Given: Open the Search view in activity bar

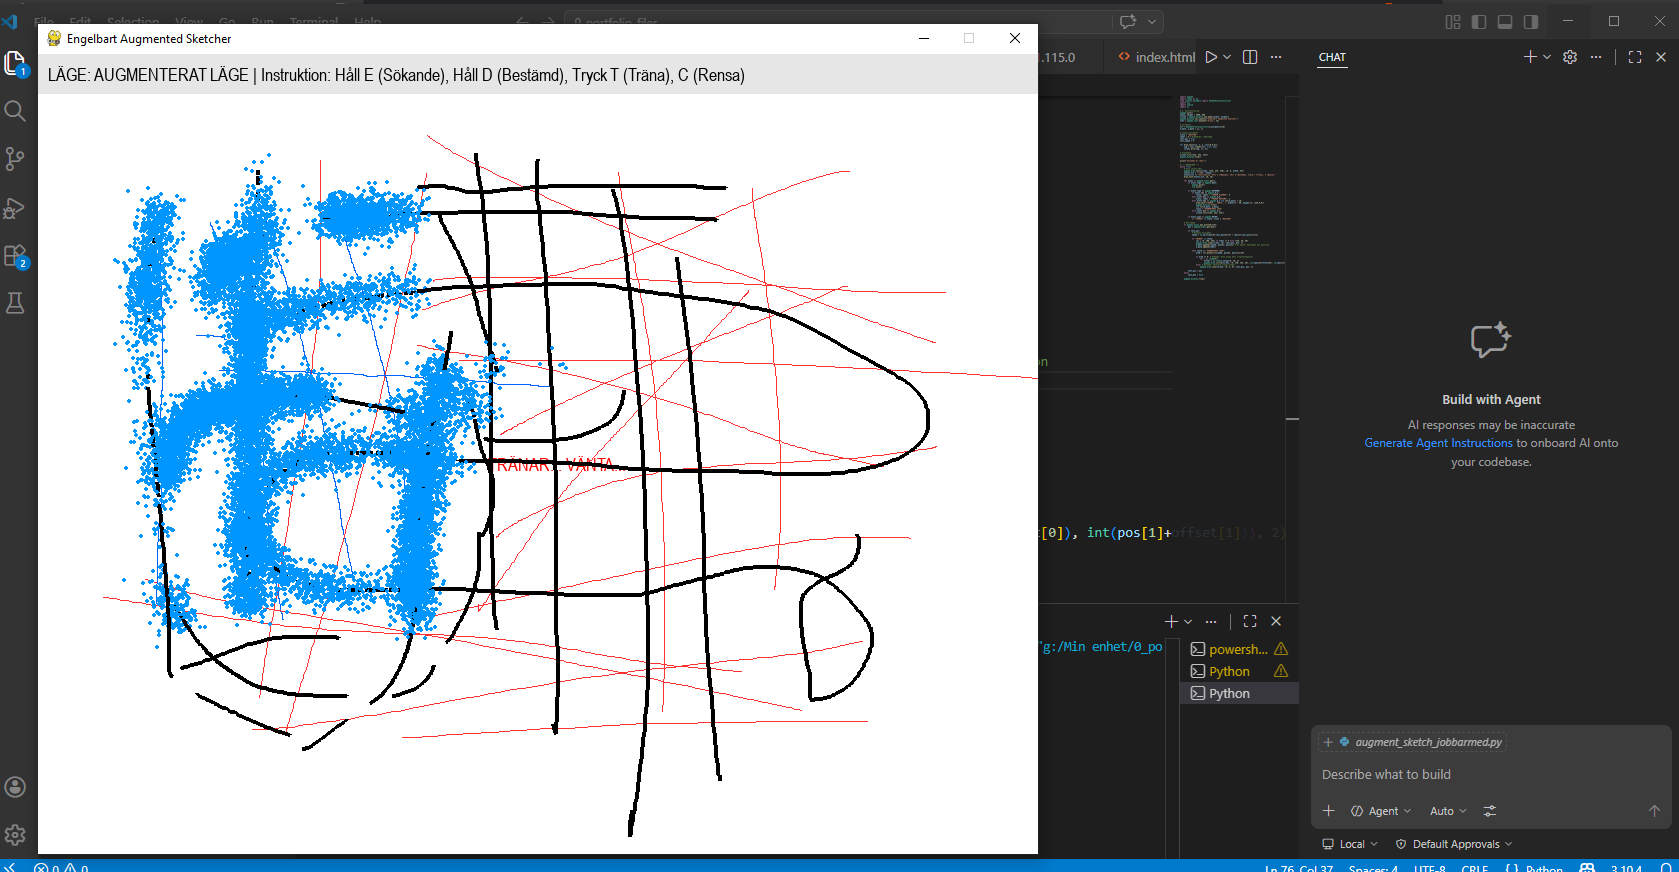Looking at the screenshot, I should point(15,111).
